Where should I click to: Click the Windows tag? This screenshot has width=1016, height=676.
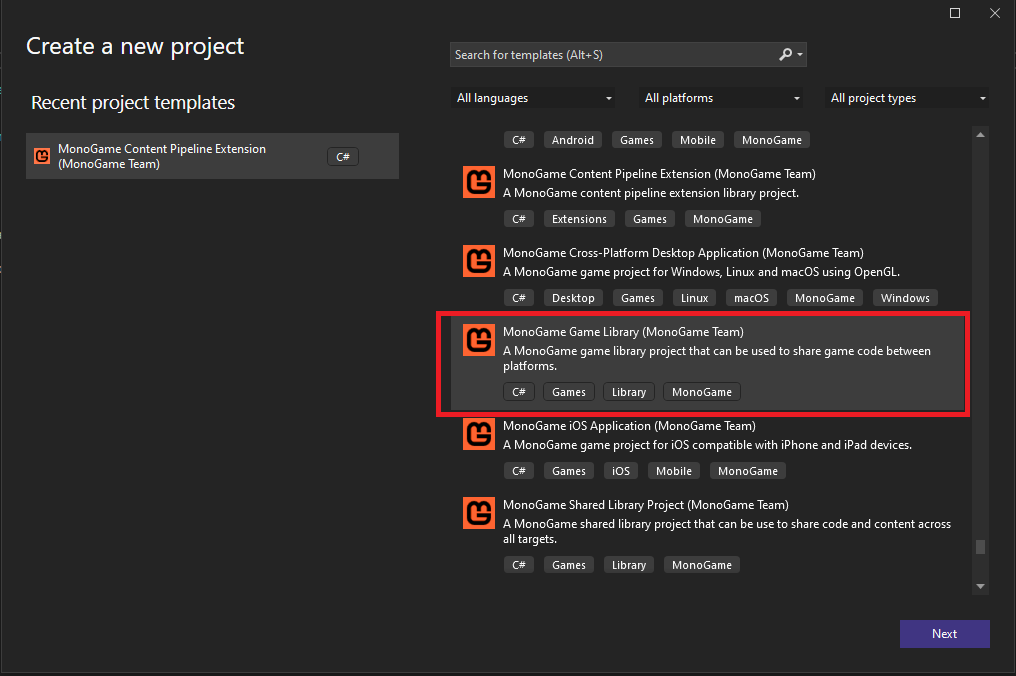click(905, 298)
